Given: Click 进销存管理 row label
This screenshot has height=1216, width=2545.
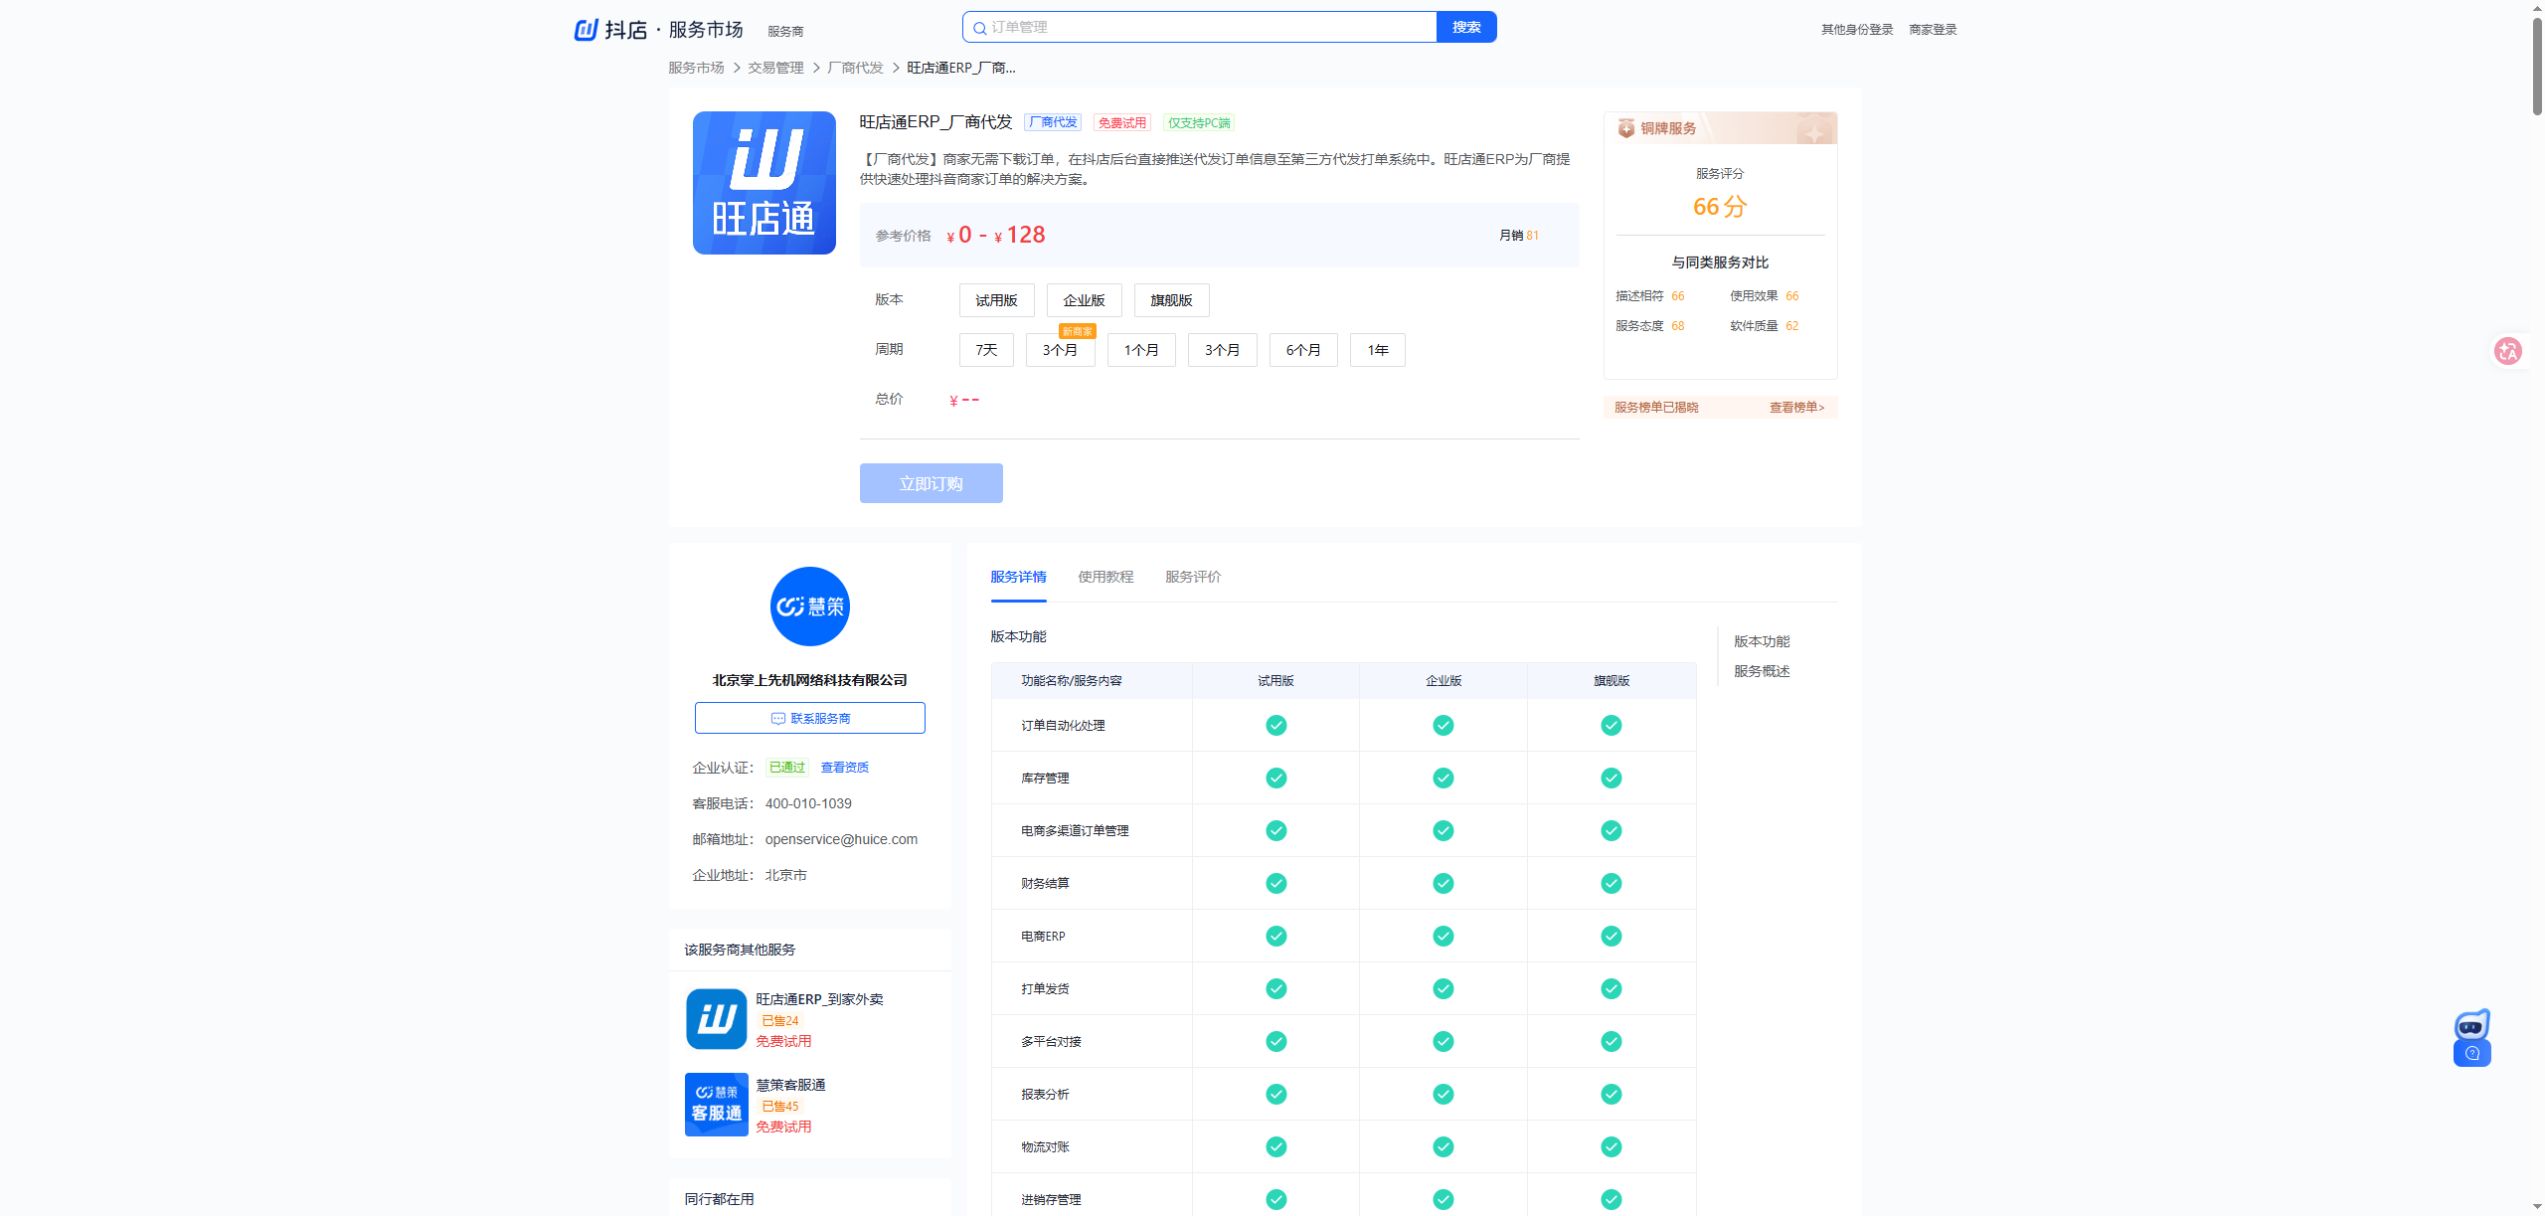Looking at the screenshot, I should coord(1050,1200).
